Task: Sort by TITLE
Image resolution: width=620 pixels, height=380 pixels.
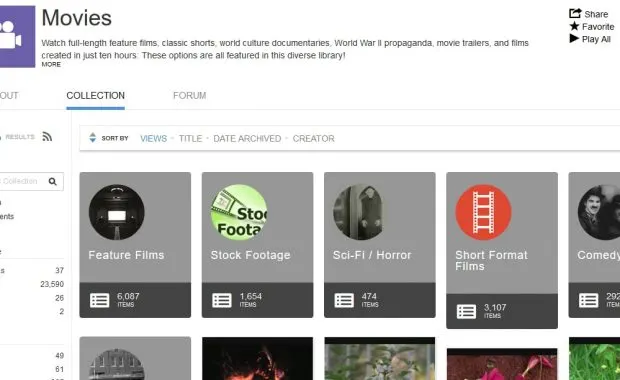Action: tap(190, 138)
